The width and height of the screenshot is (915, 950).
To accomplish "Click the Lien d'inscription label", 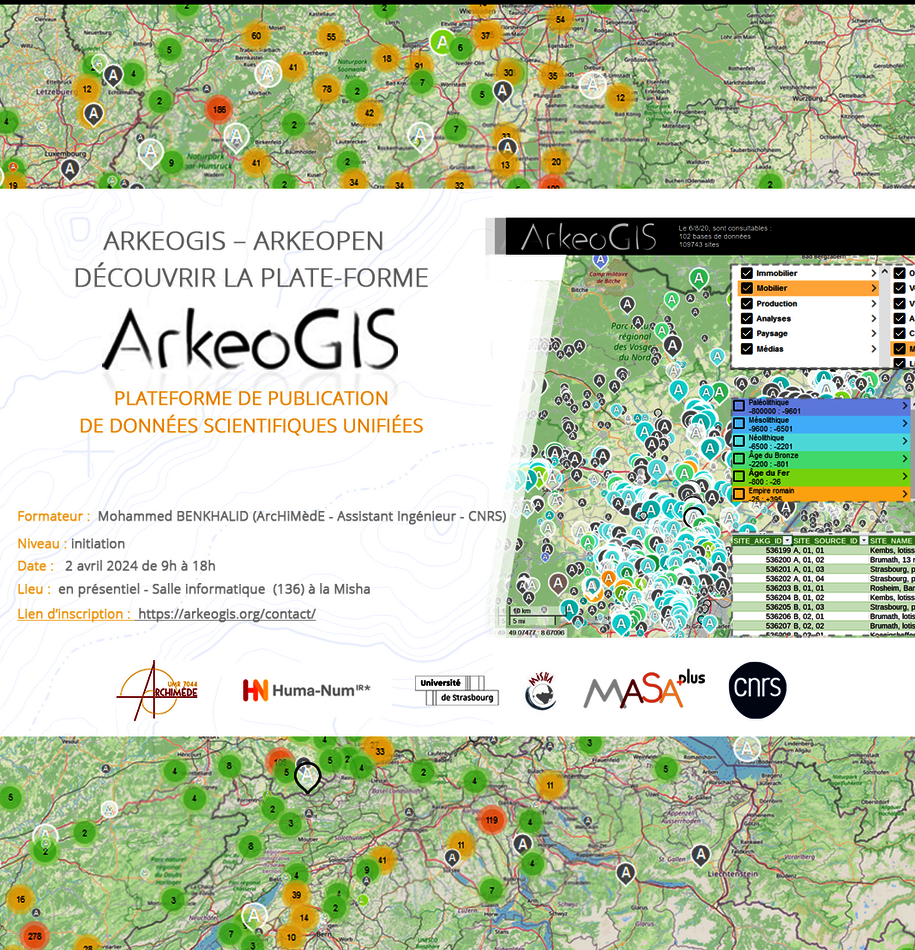I will tap(74, 614).
